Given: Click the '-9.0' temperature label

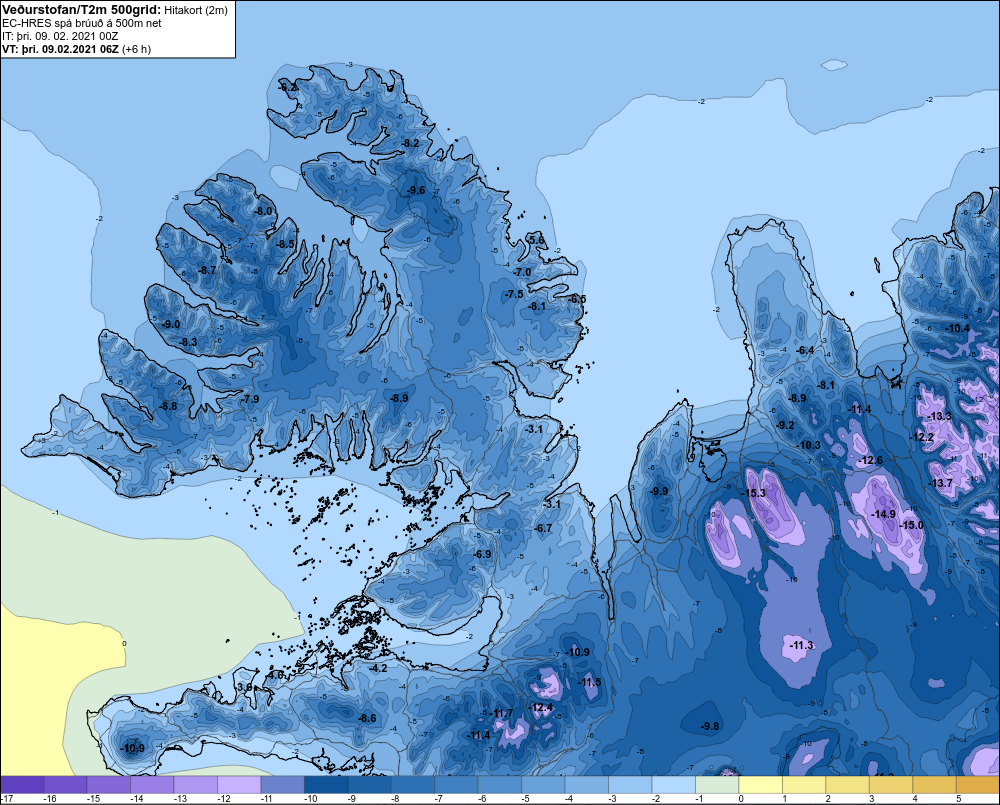Looking at the screenshot, I should (171, 324).
